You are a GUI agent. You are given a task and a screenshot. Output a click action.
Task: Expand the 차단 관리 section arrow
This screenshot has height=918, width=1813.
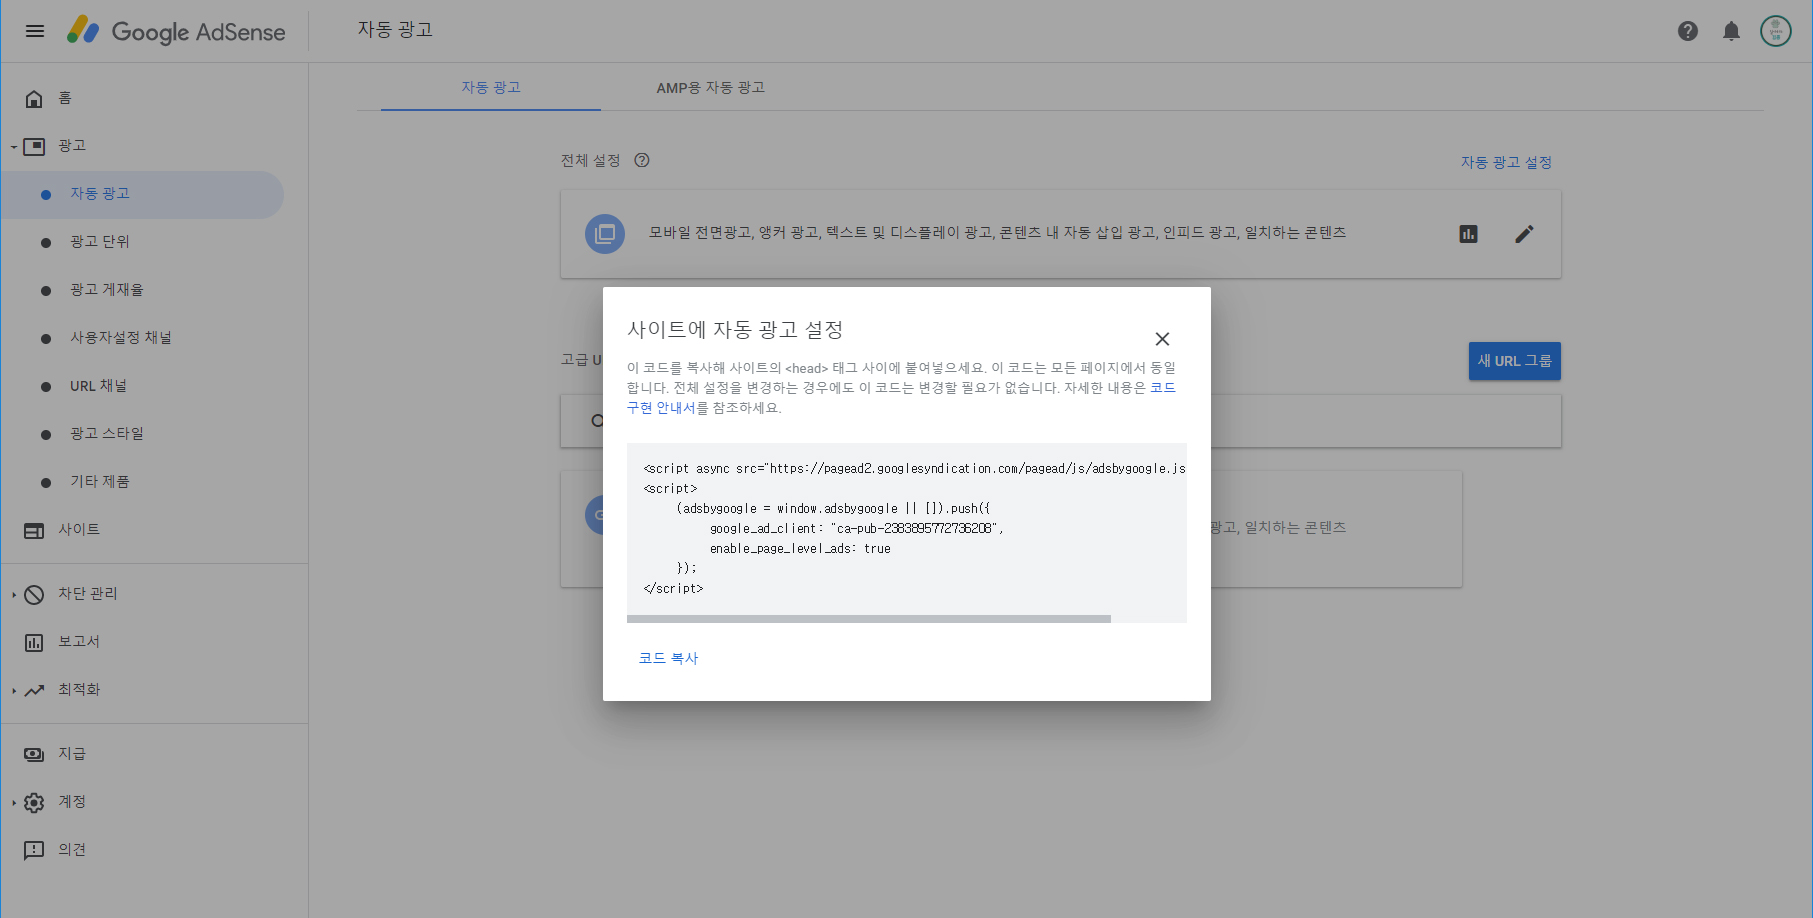click(x=14, y=595)
